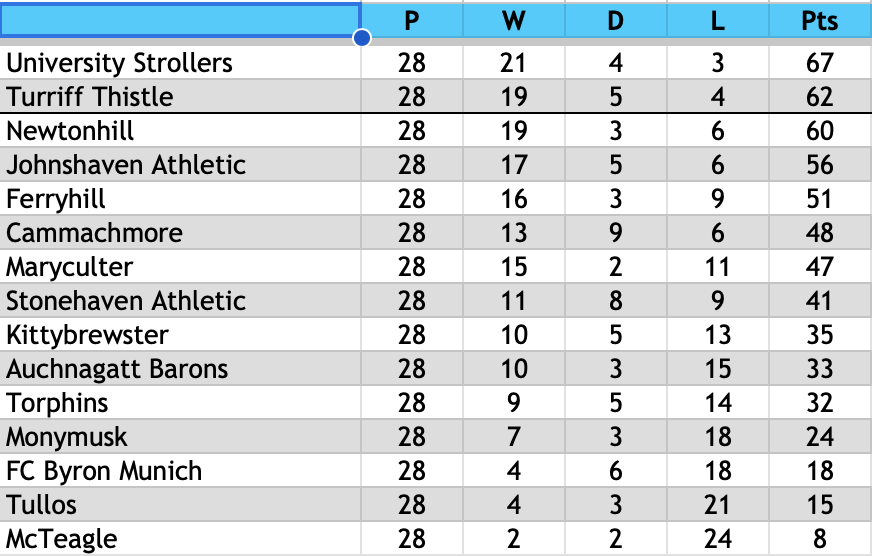
Task: Select the Pts column header
Action: coord(820,21)
